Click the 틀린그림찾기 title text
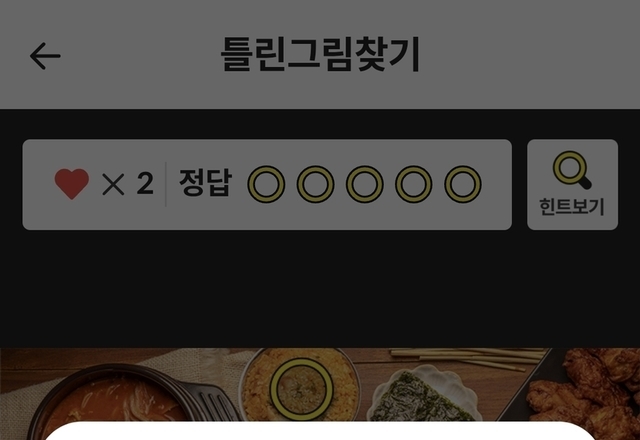 click(x=320, y=54)
